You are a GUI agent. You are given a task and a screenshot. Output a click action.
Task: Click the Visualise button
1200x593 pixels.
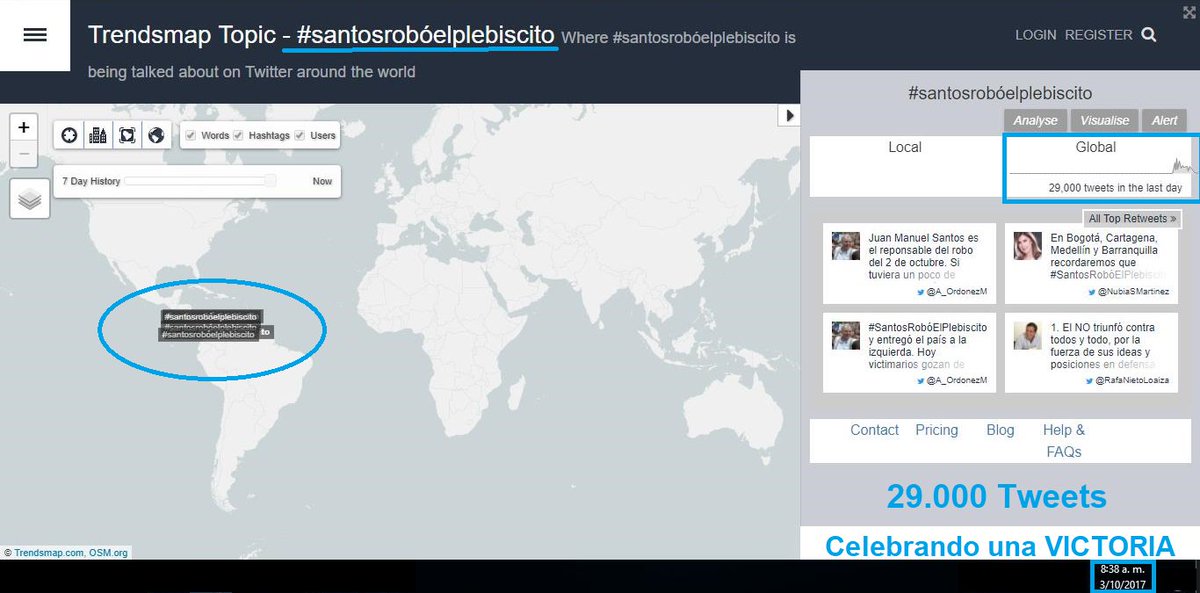click(1104, 120)
